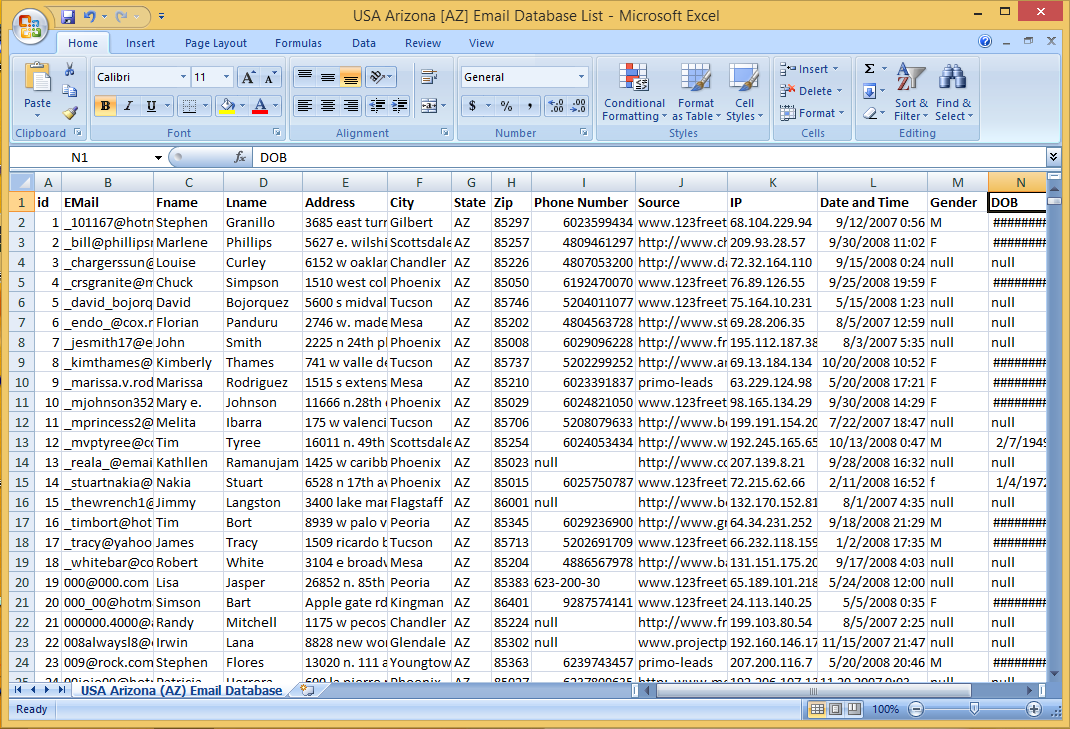Apply Bold formatting from the Font group
The width and height of the screenshot is (1070, 729).
[x=104, y=106]
